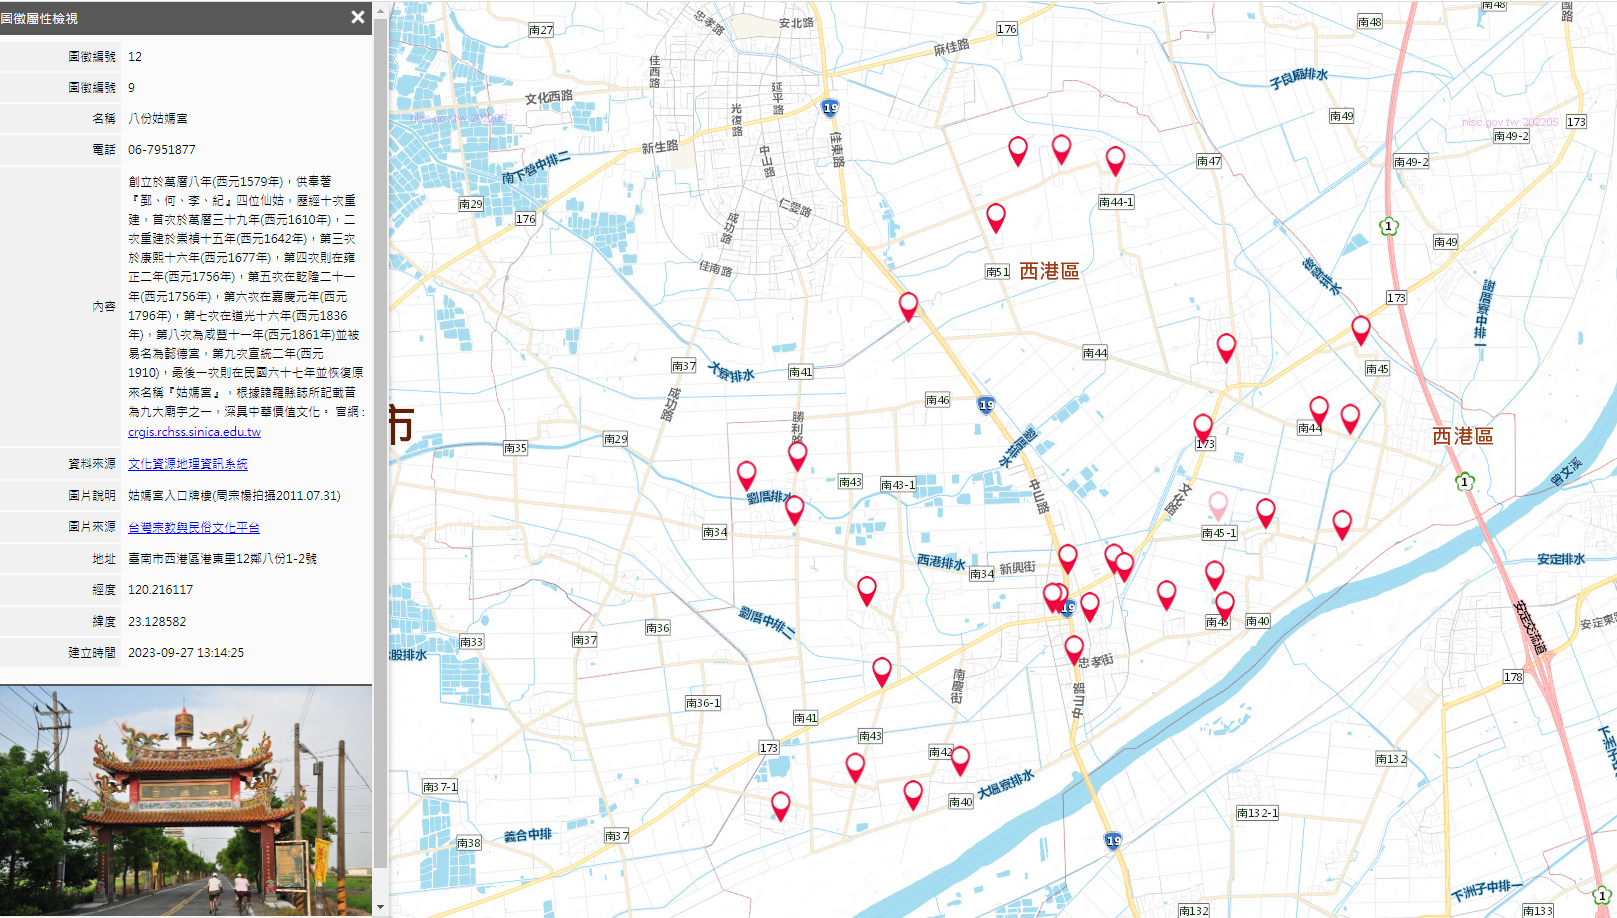
Task: Select the southernmost pin near 南38
Action: click(x=782, y=804)
